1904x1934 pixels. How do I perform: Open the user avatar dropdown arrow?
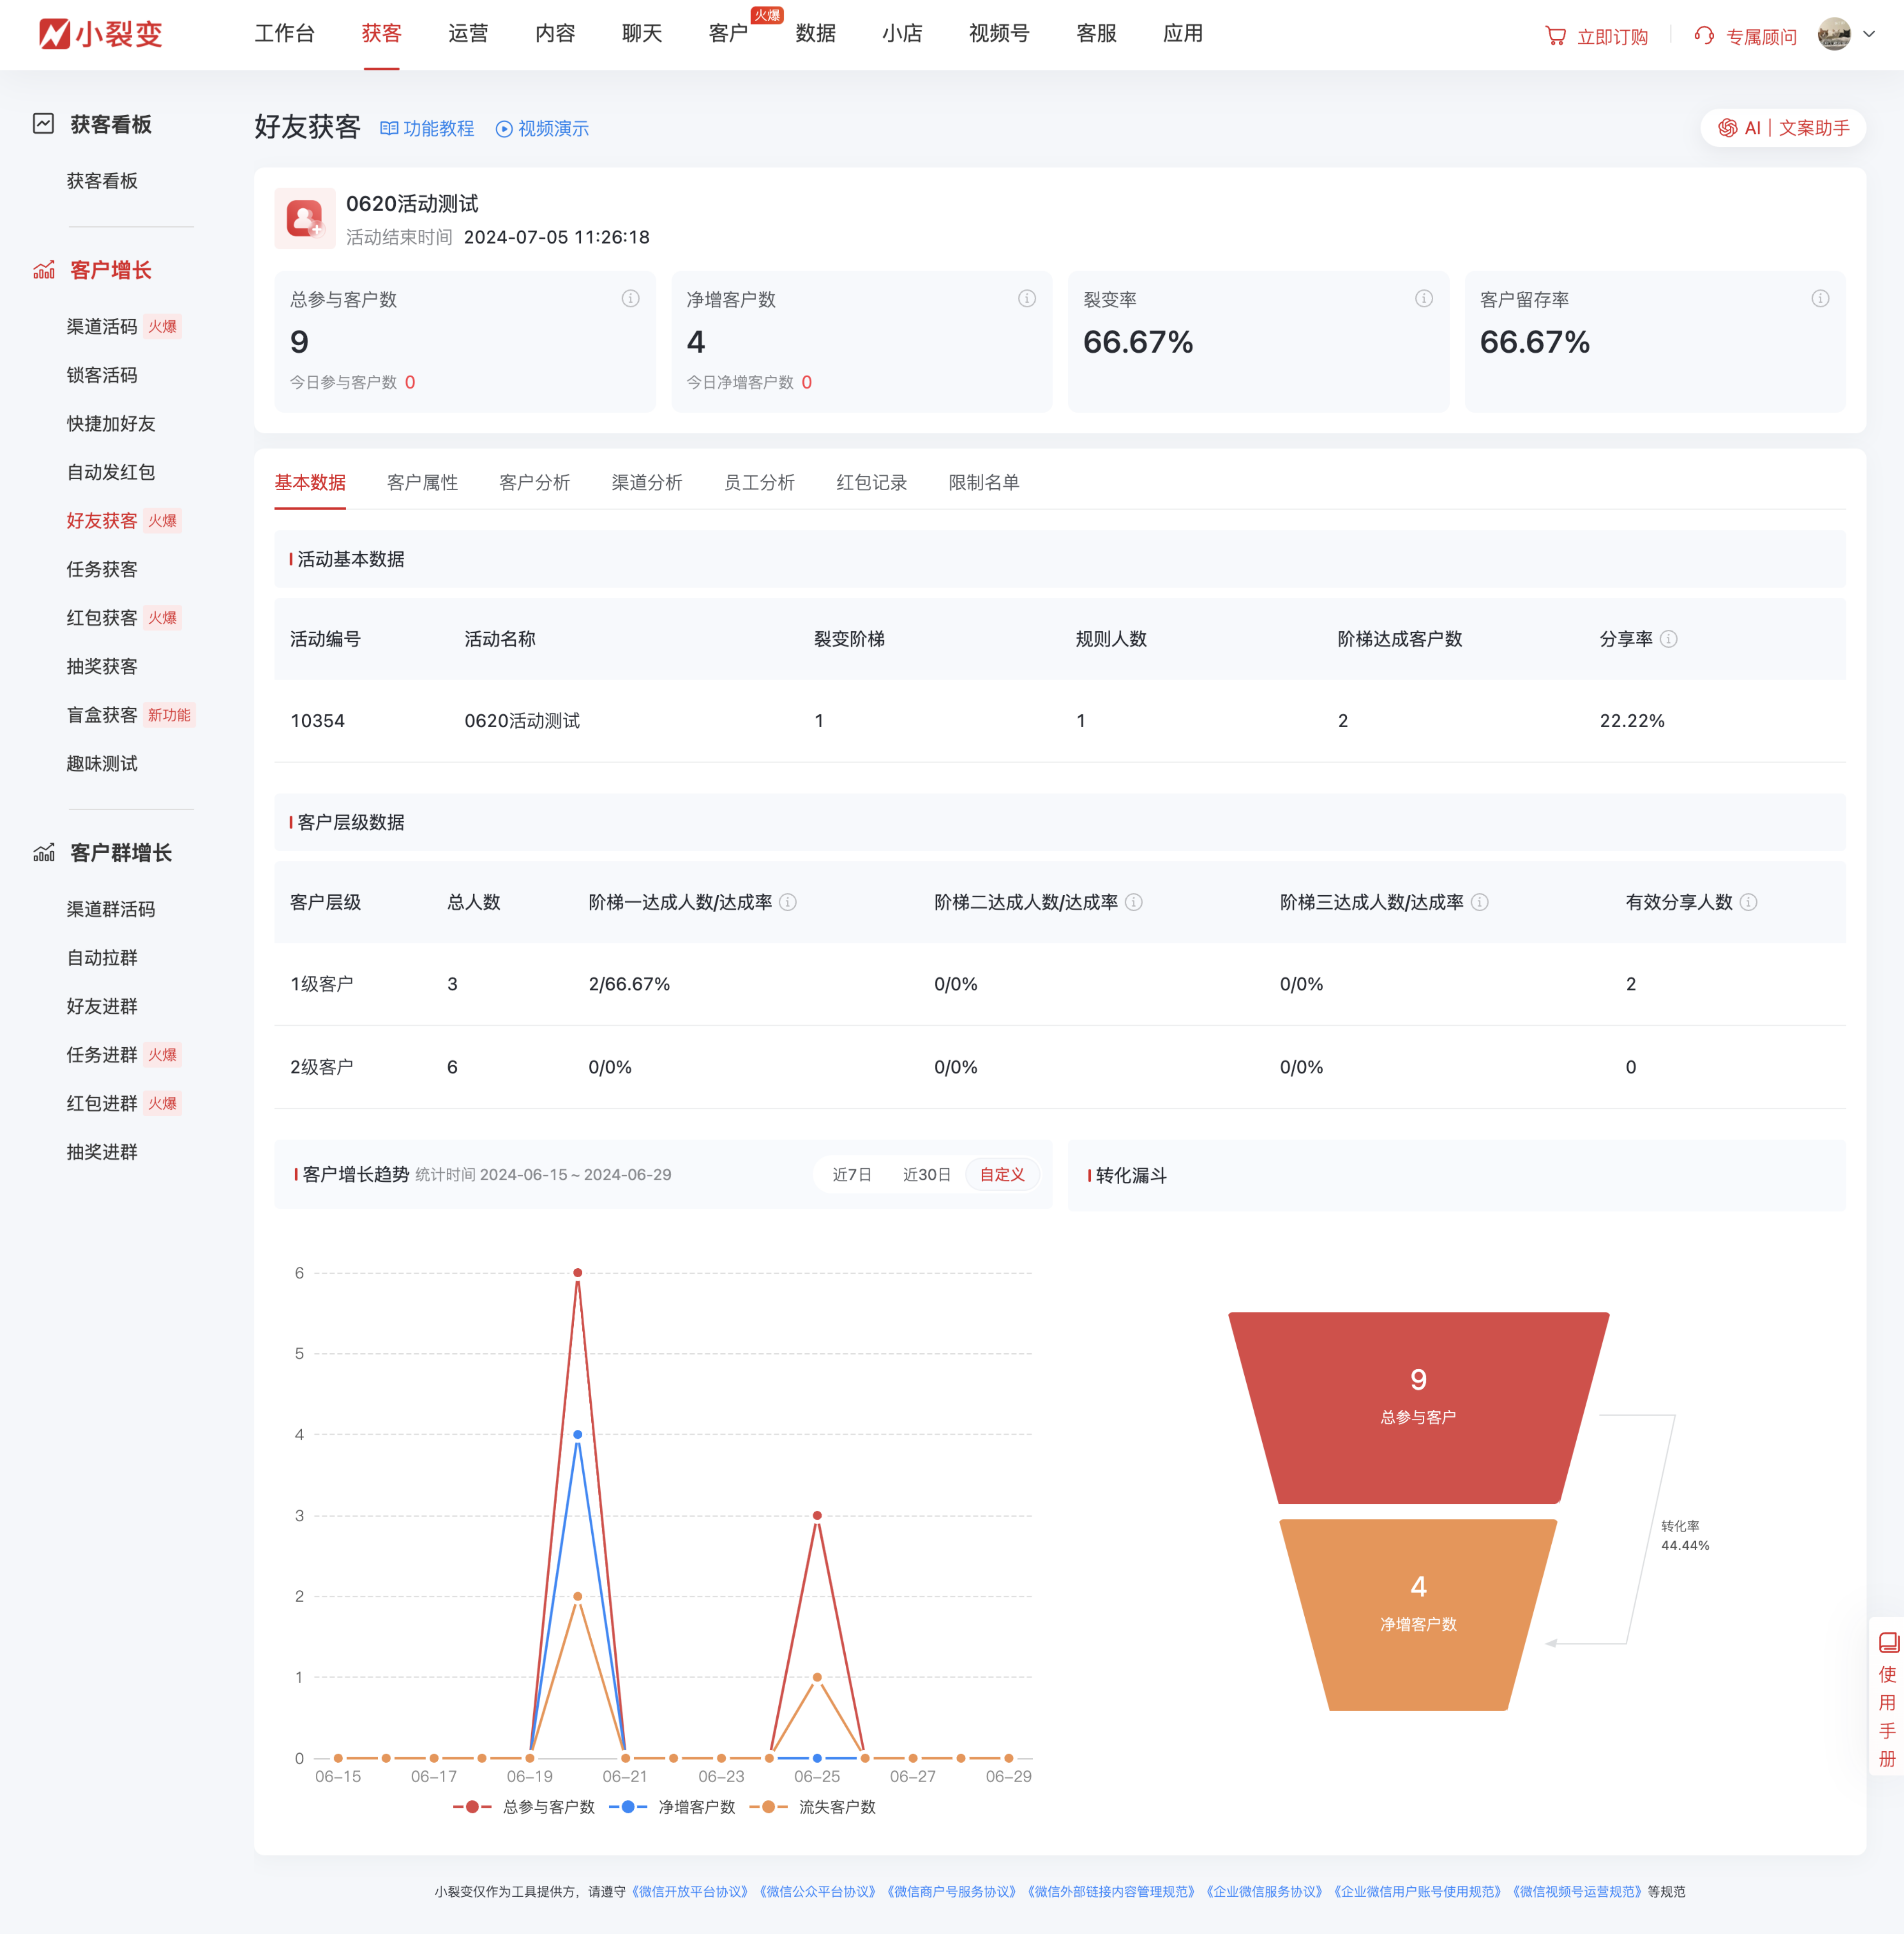pos(1869,34)
